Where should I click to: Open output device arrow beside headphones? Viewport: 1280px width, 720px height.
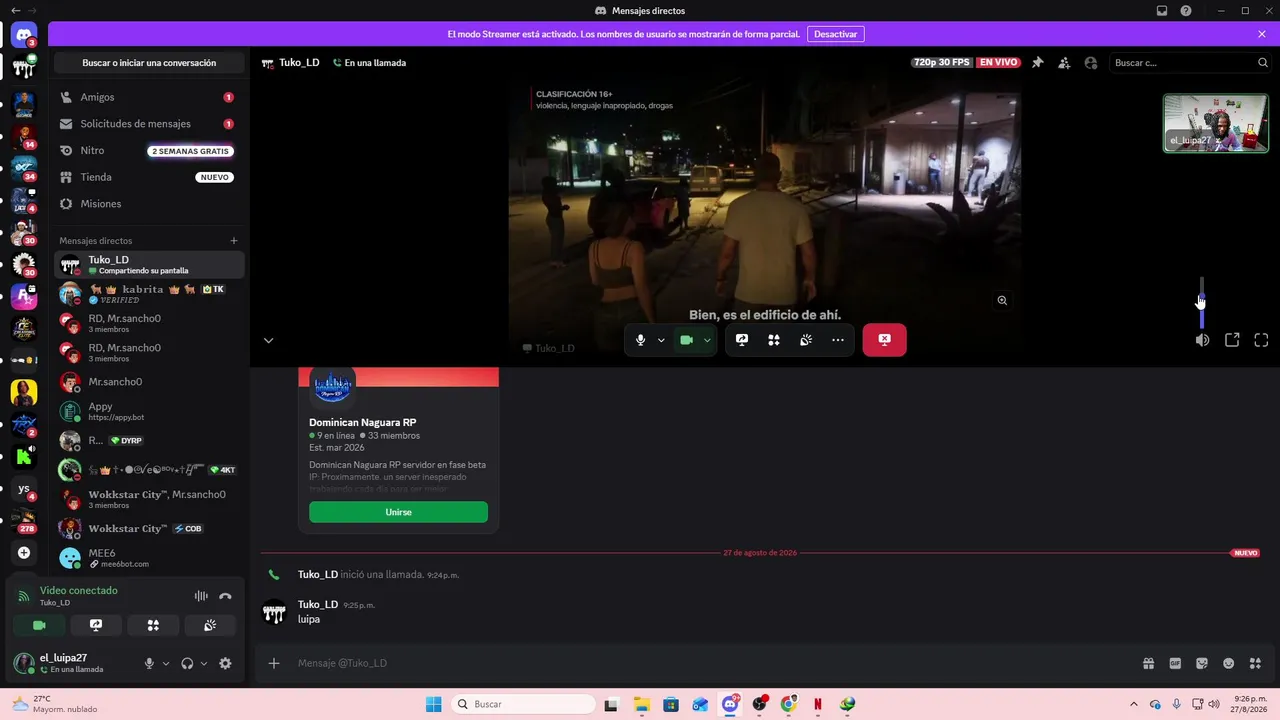(204, 663)
